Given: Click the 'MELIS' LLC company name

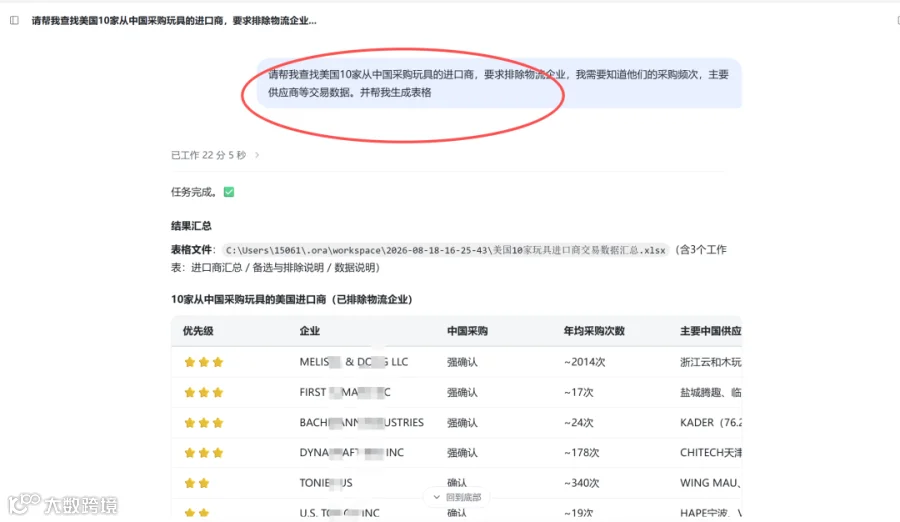Looking at the screenshot, I should tap(354, 362).
